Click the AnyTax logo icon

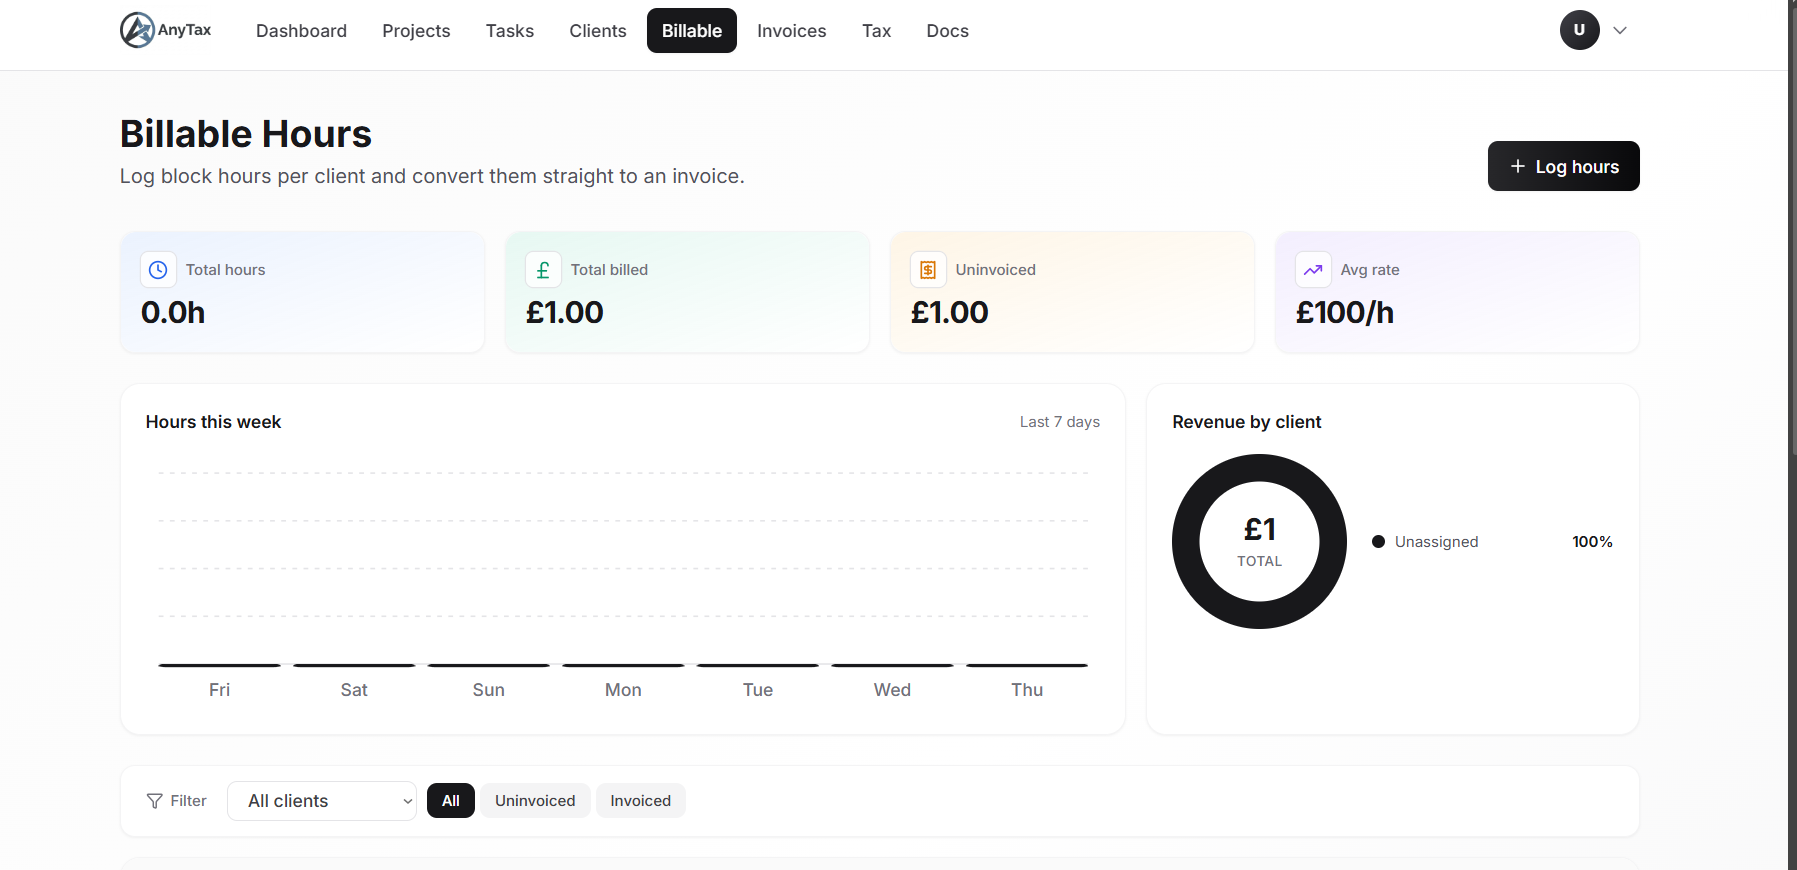pyautogui.click(x=137, y=30)
